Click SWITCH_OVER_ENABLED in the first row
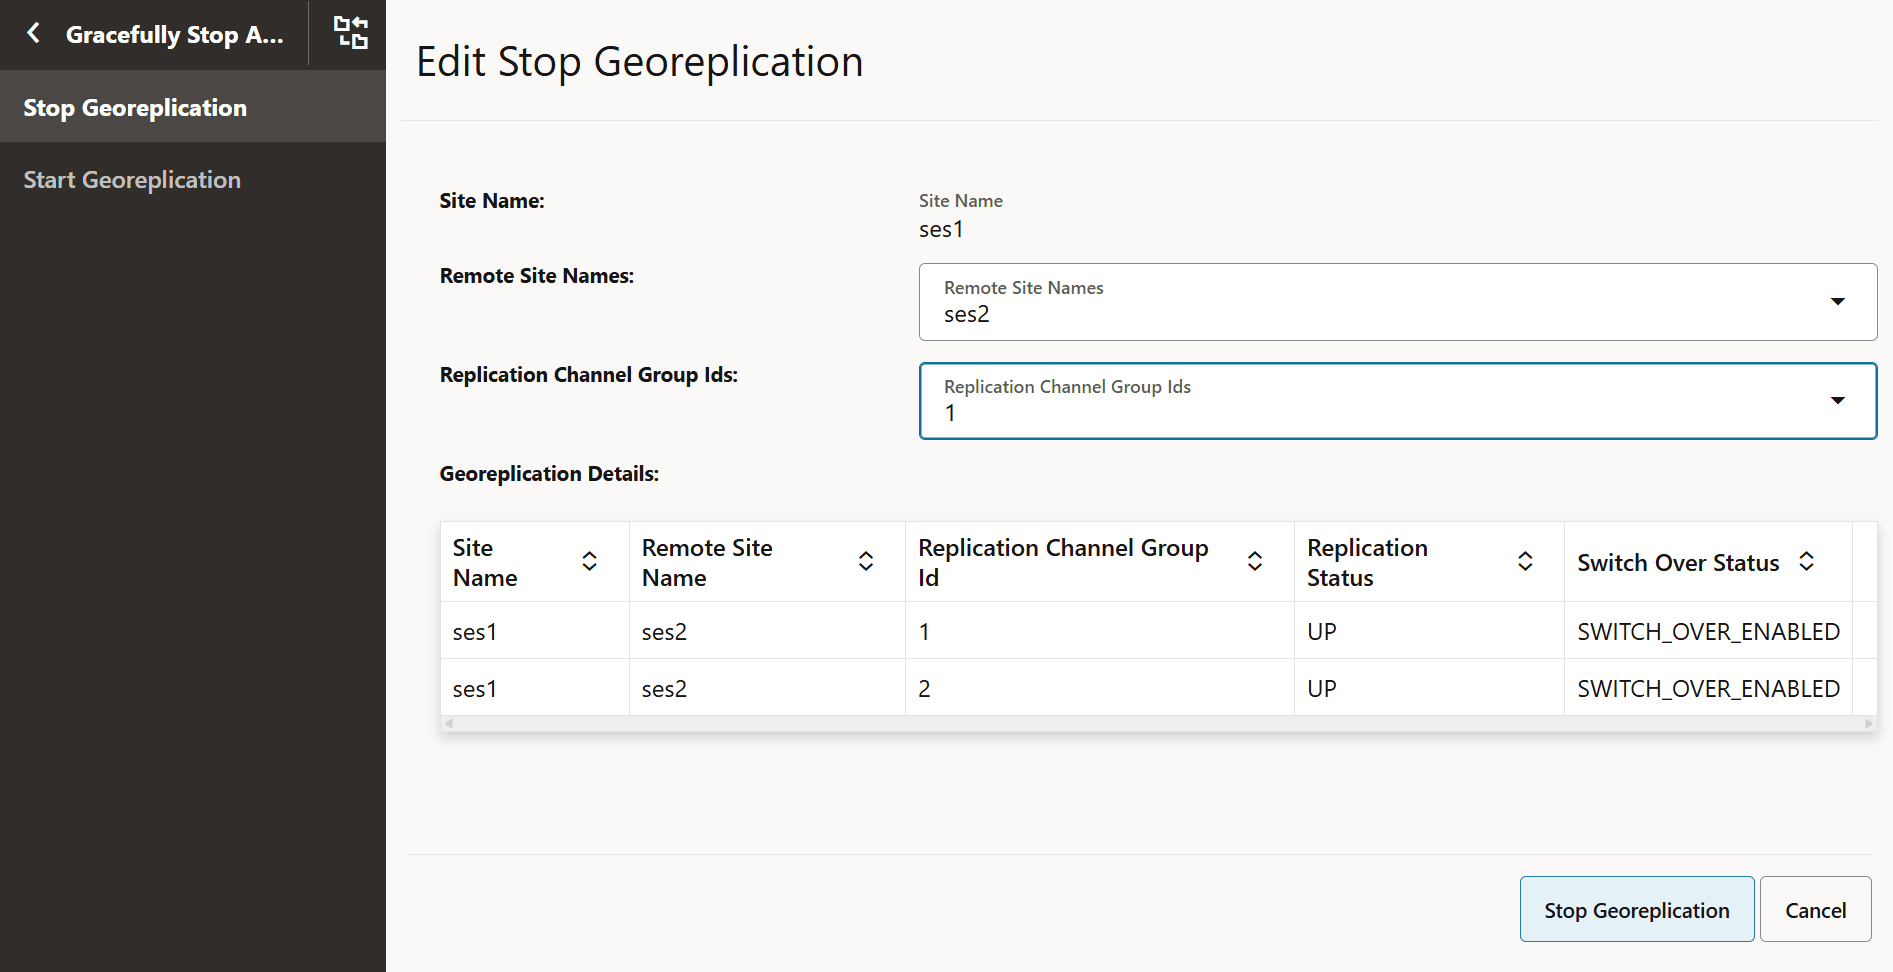Screen dimensions: 1893x972 point(1708,632)
